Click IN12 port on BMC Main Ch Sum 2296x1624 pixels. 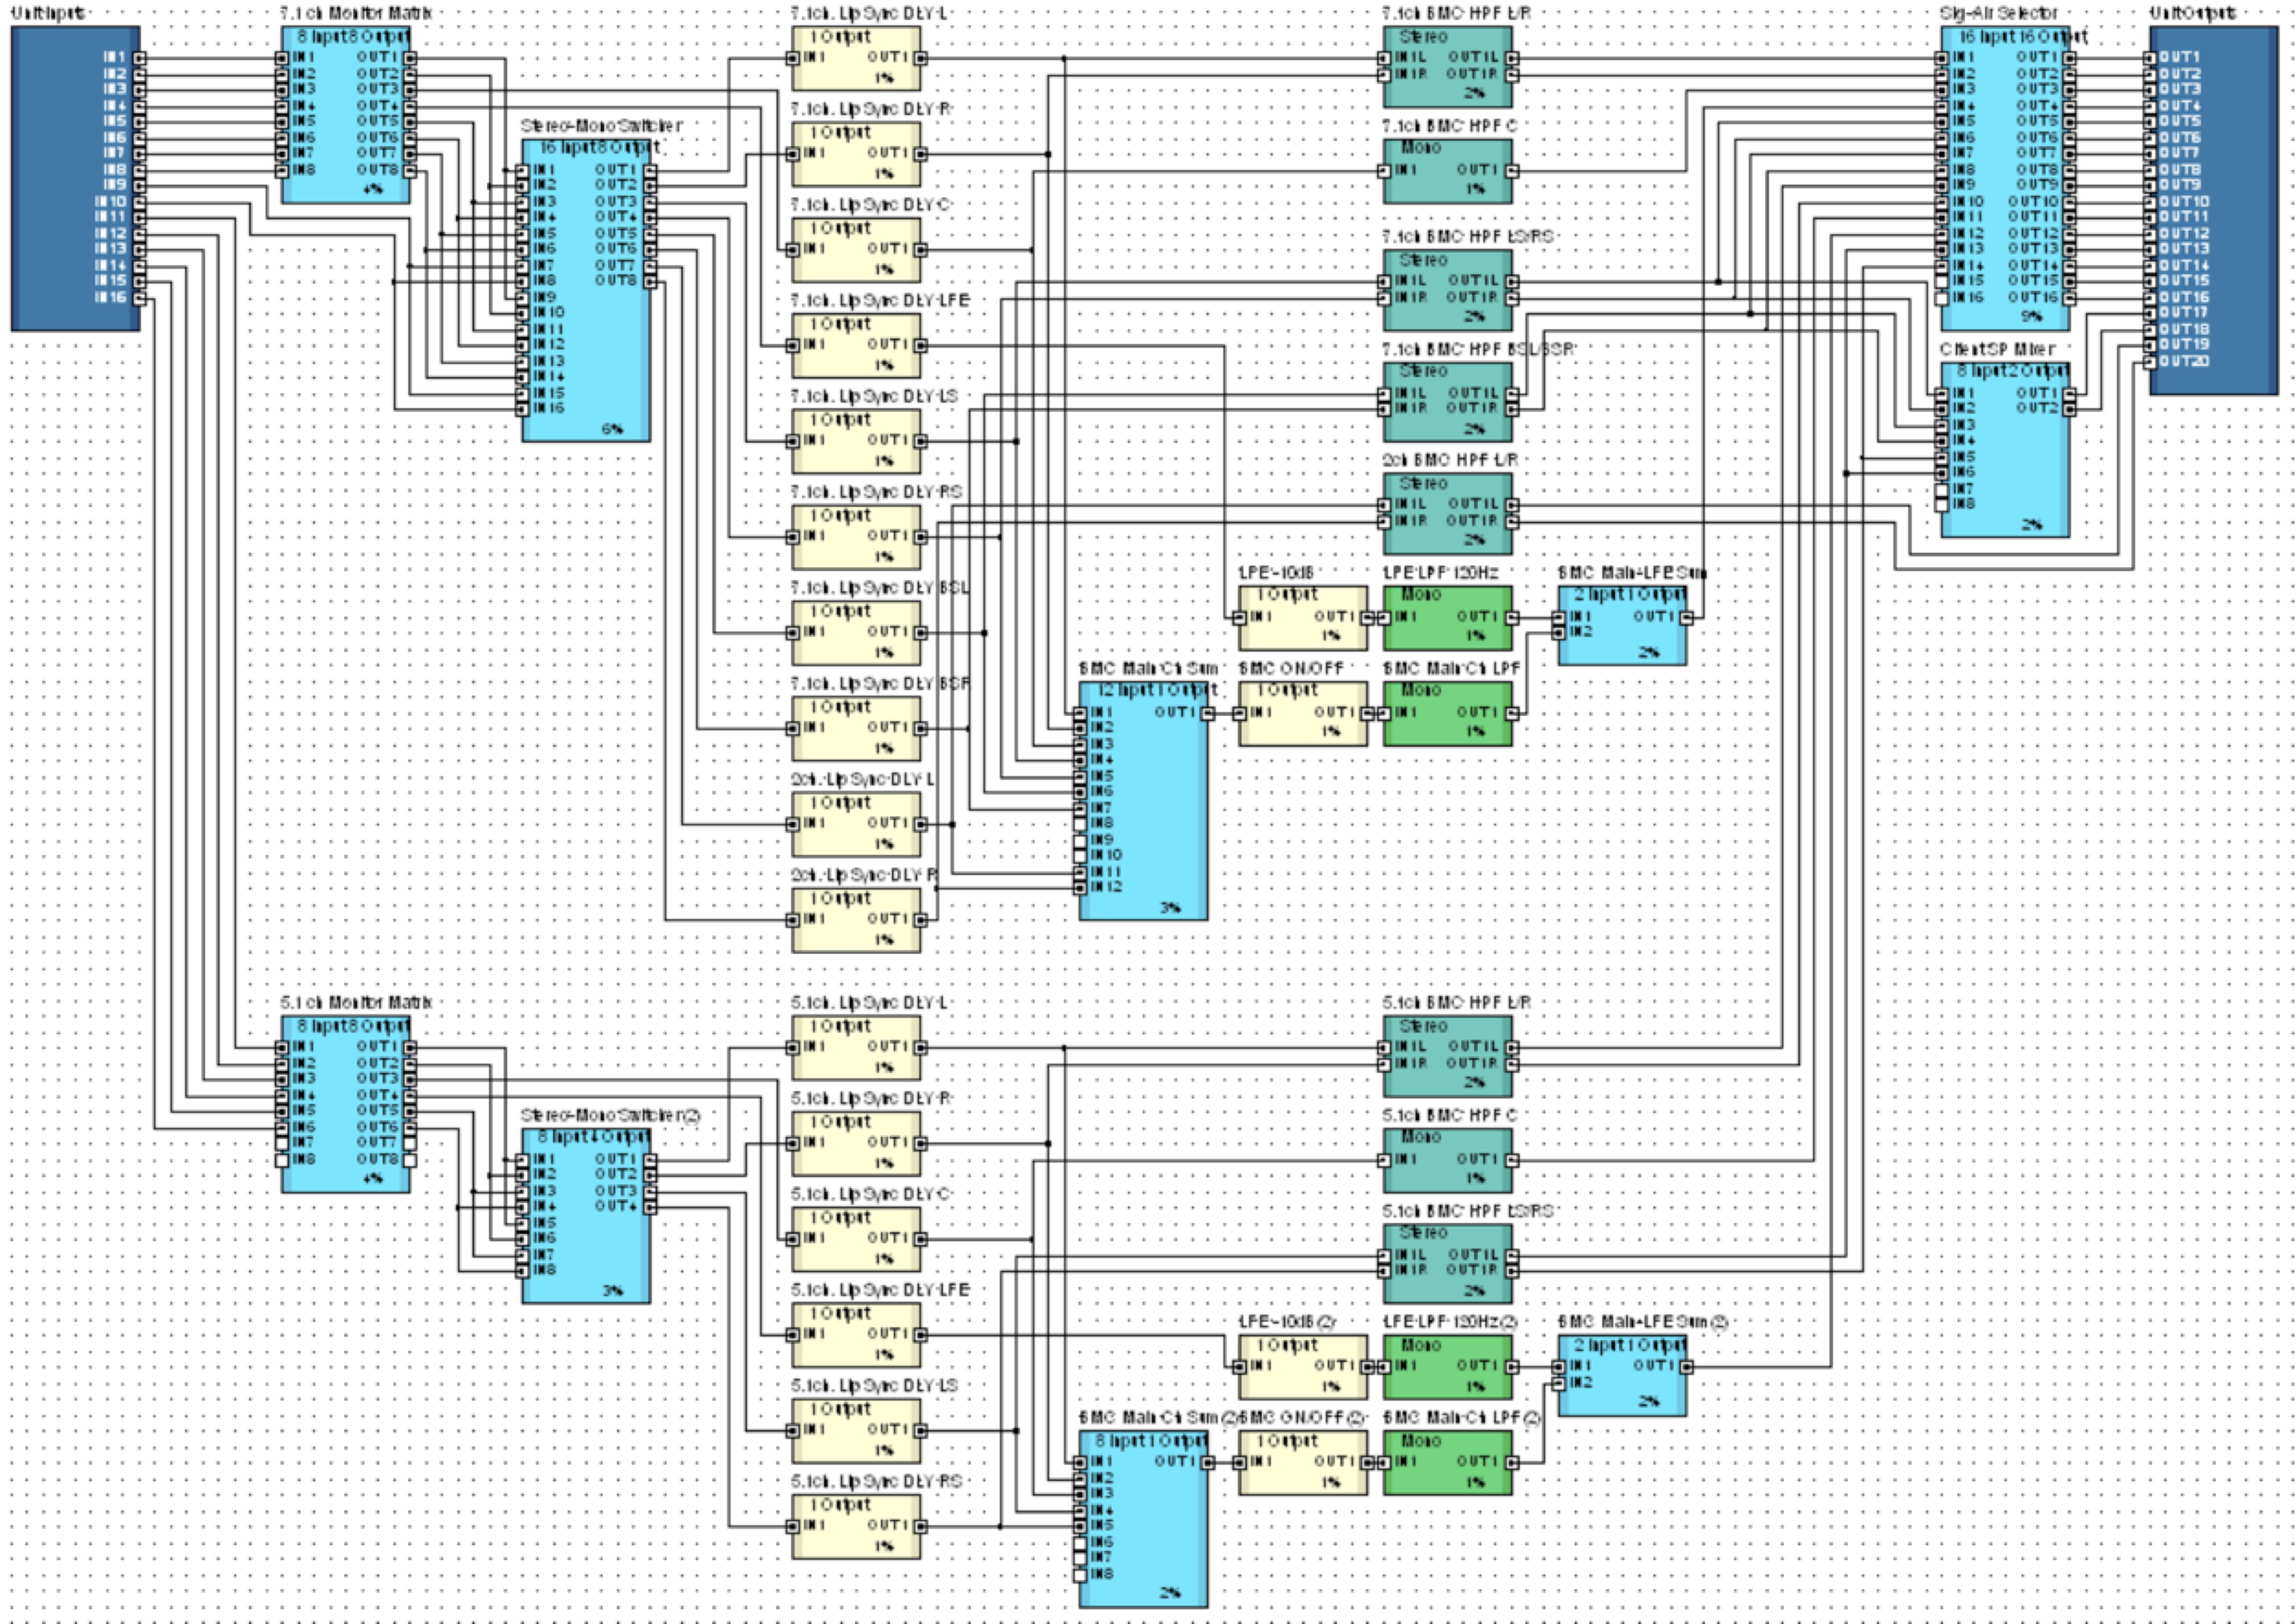[x=1080, y=887]
